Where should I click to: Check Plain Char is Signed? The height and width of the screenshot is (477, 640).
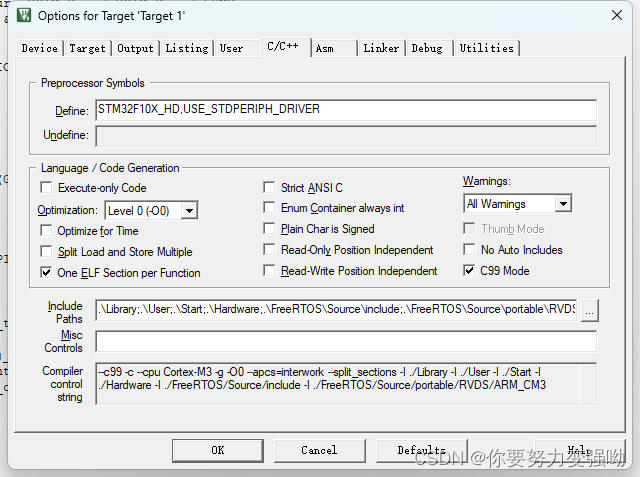(x=269, y=229)
